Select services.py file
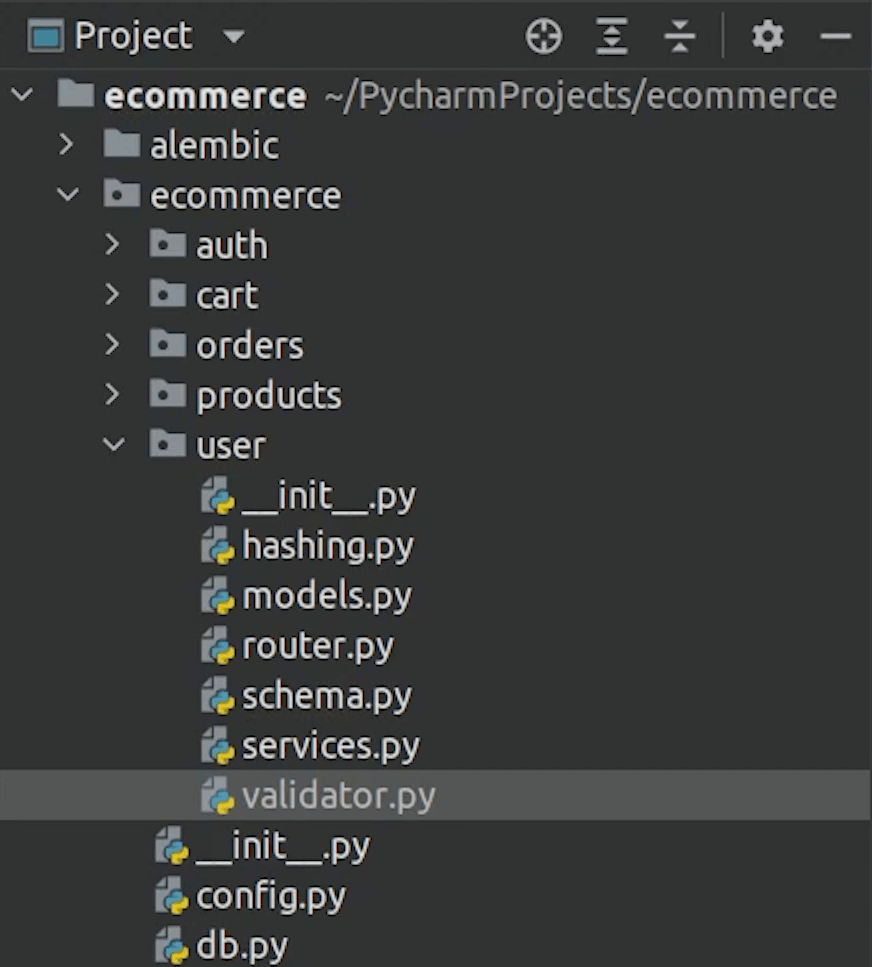 [330, 746]
